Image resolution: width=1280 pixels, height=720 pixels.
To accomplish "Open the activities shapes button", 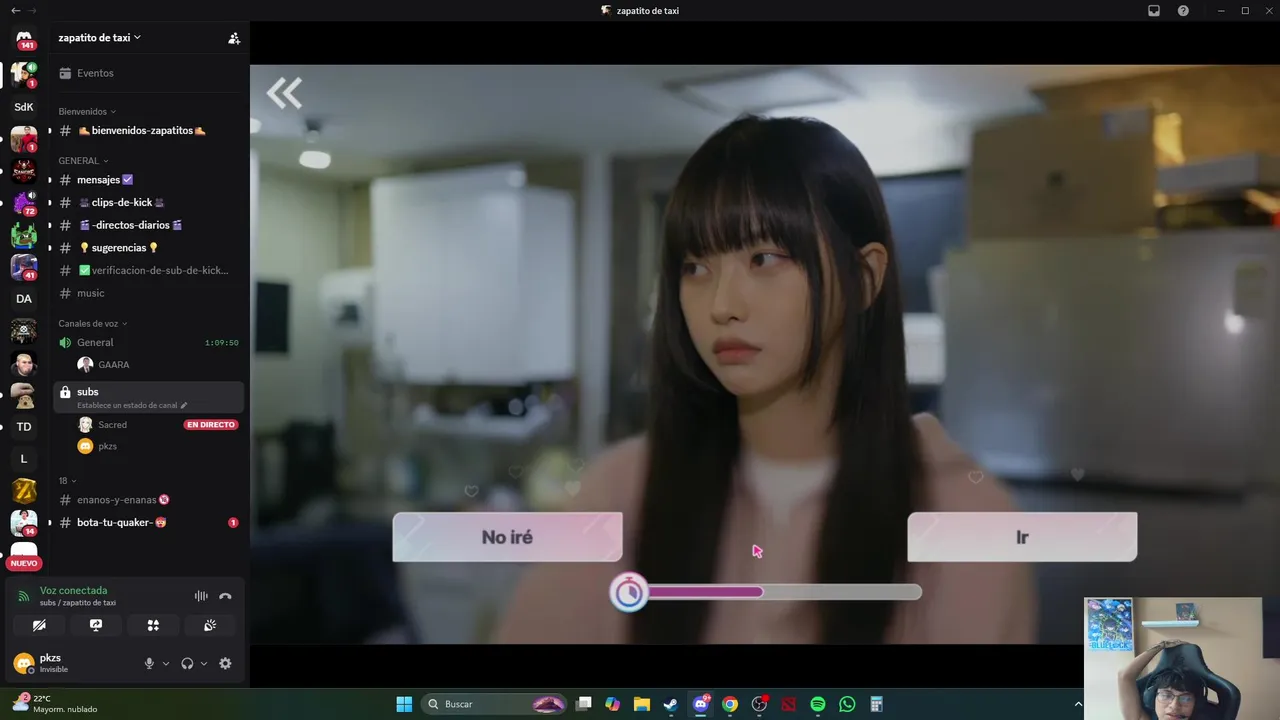I will (x=153, y=625).
